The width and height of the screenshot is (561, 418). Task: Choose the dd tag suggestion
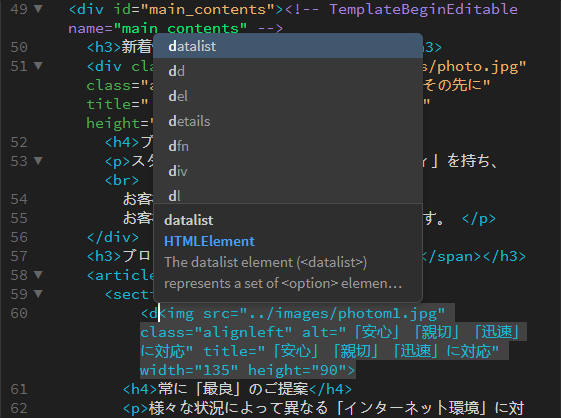(288, 71)
